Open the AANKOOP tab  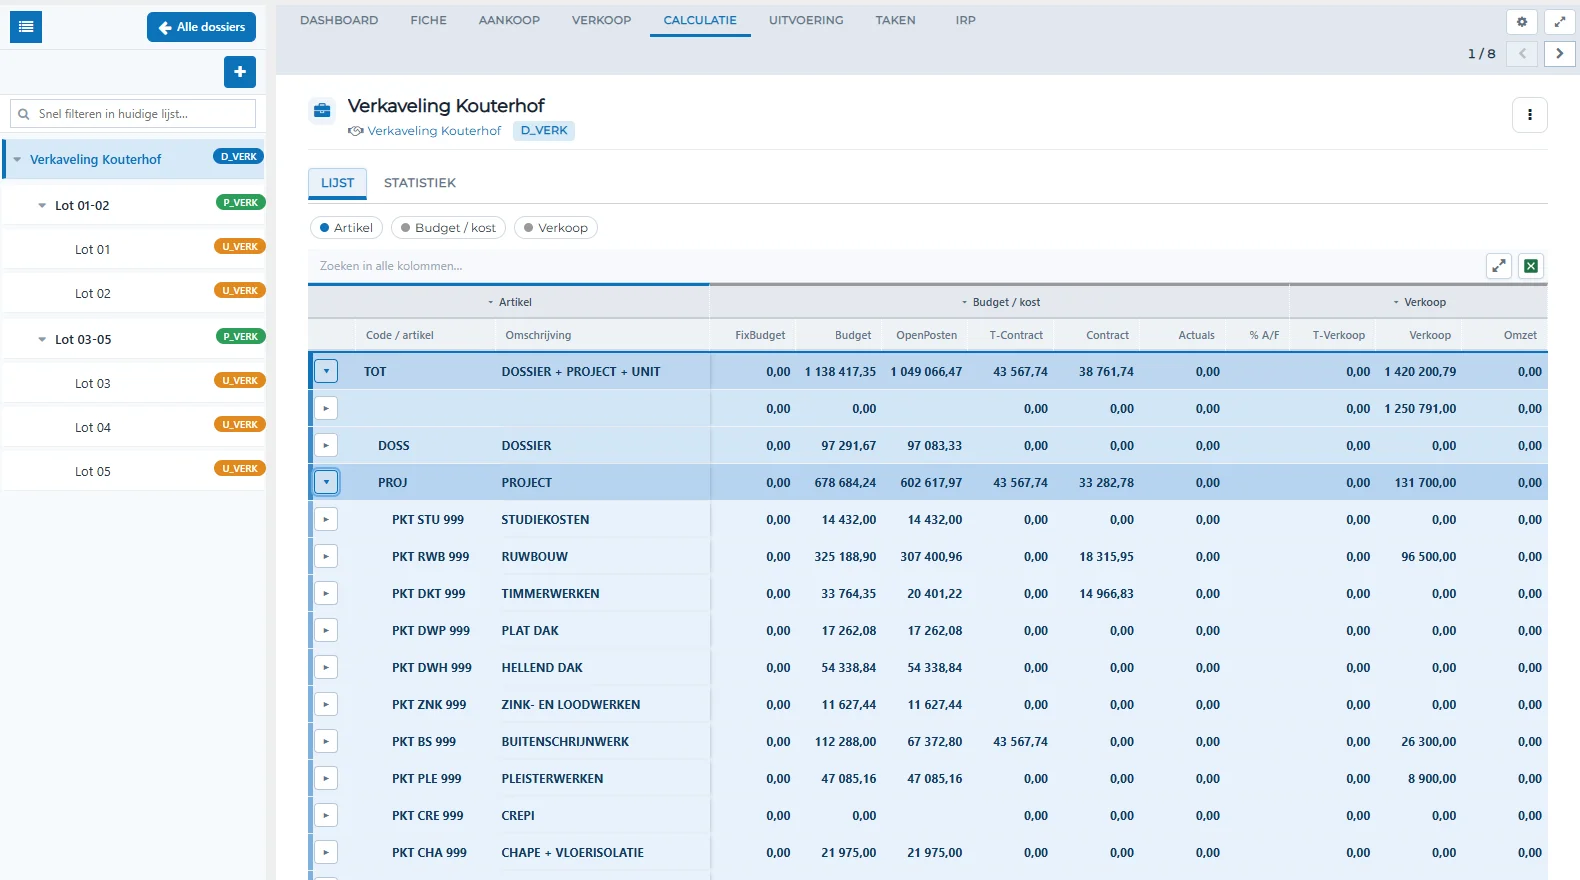click(x=509, y=20)
